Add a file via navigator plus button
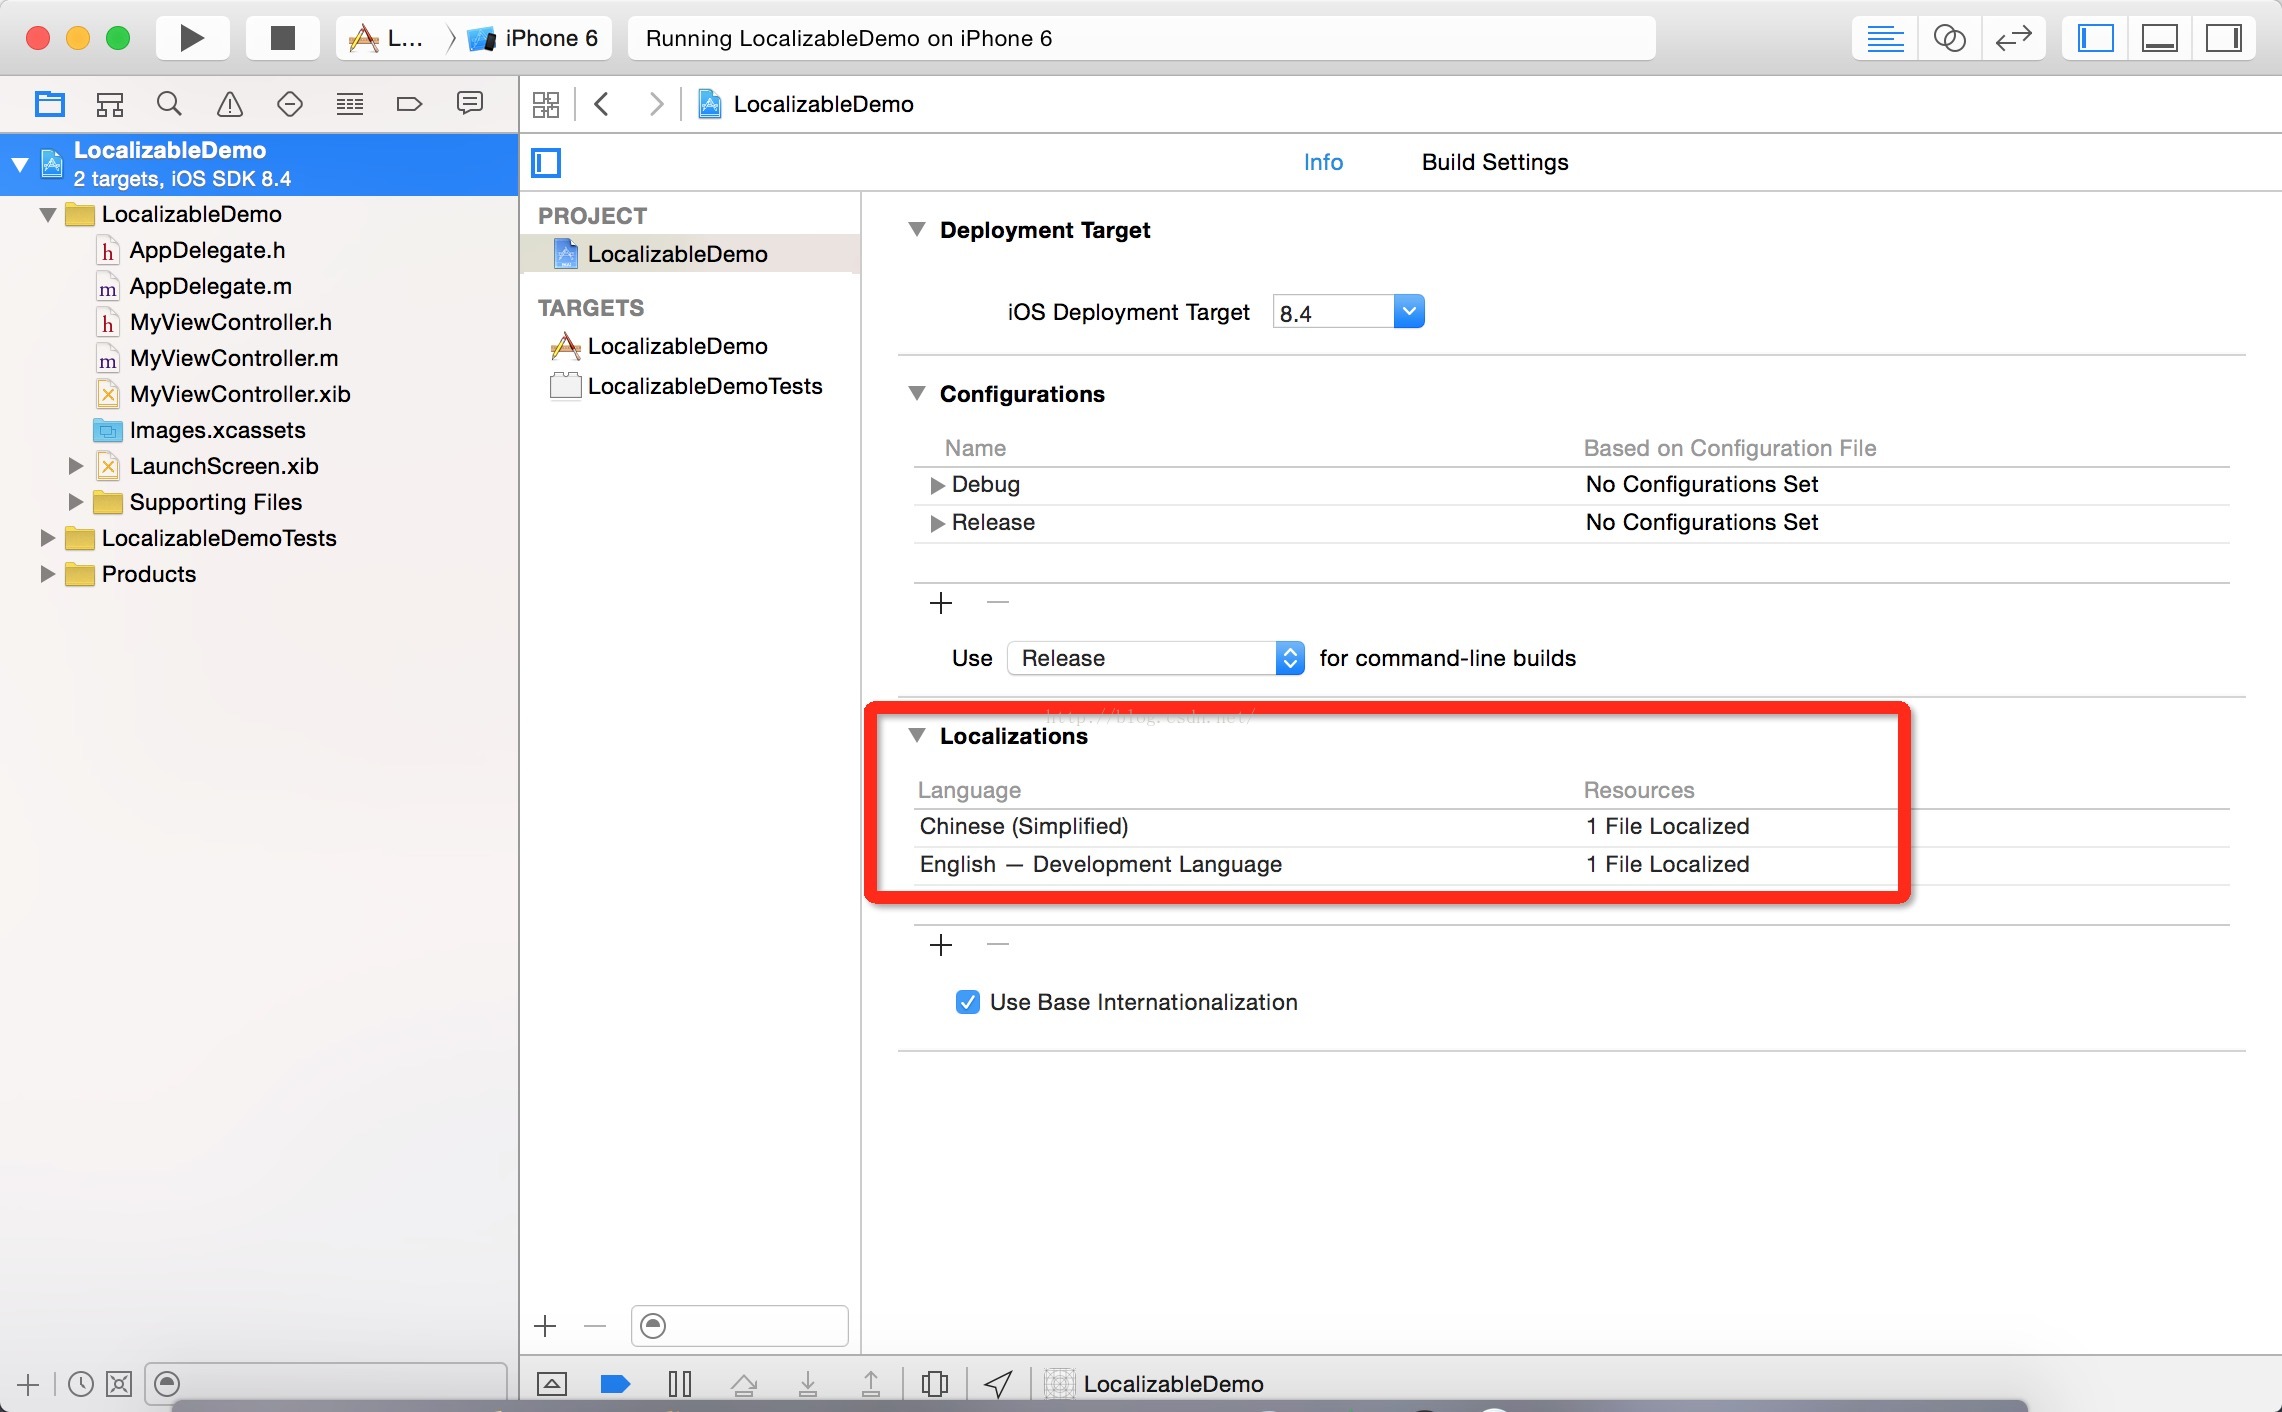 tap(28, 1384)
